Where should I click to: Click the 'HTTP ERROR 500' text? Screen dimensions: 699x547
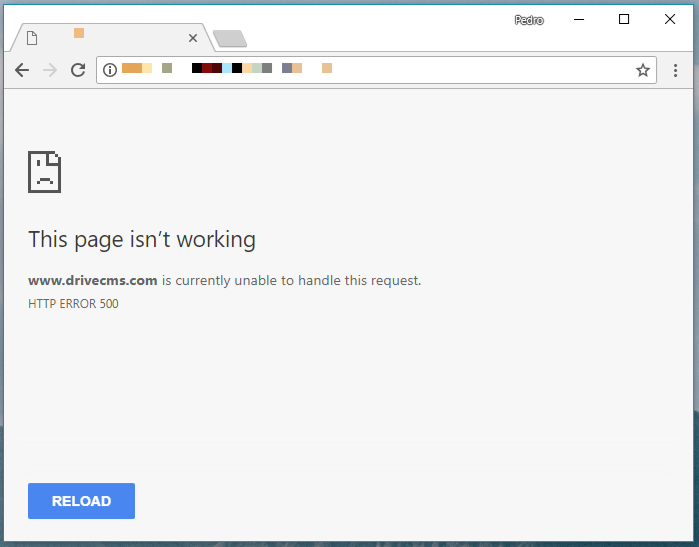click(73, 304)
